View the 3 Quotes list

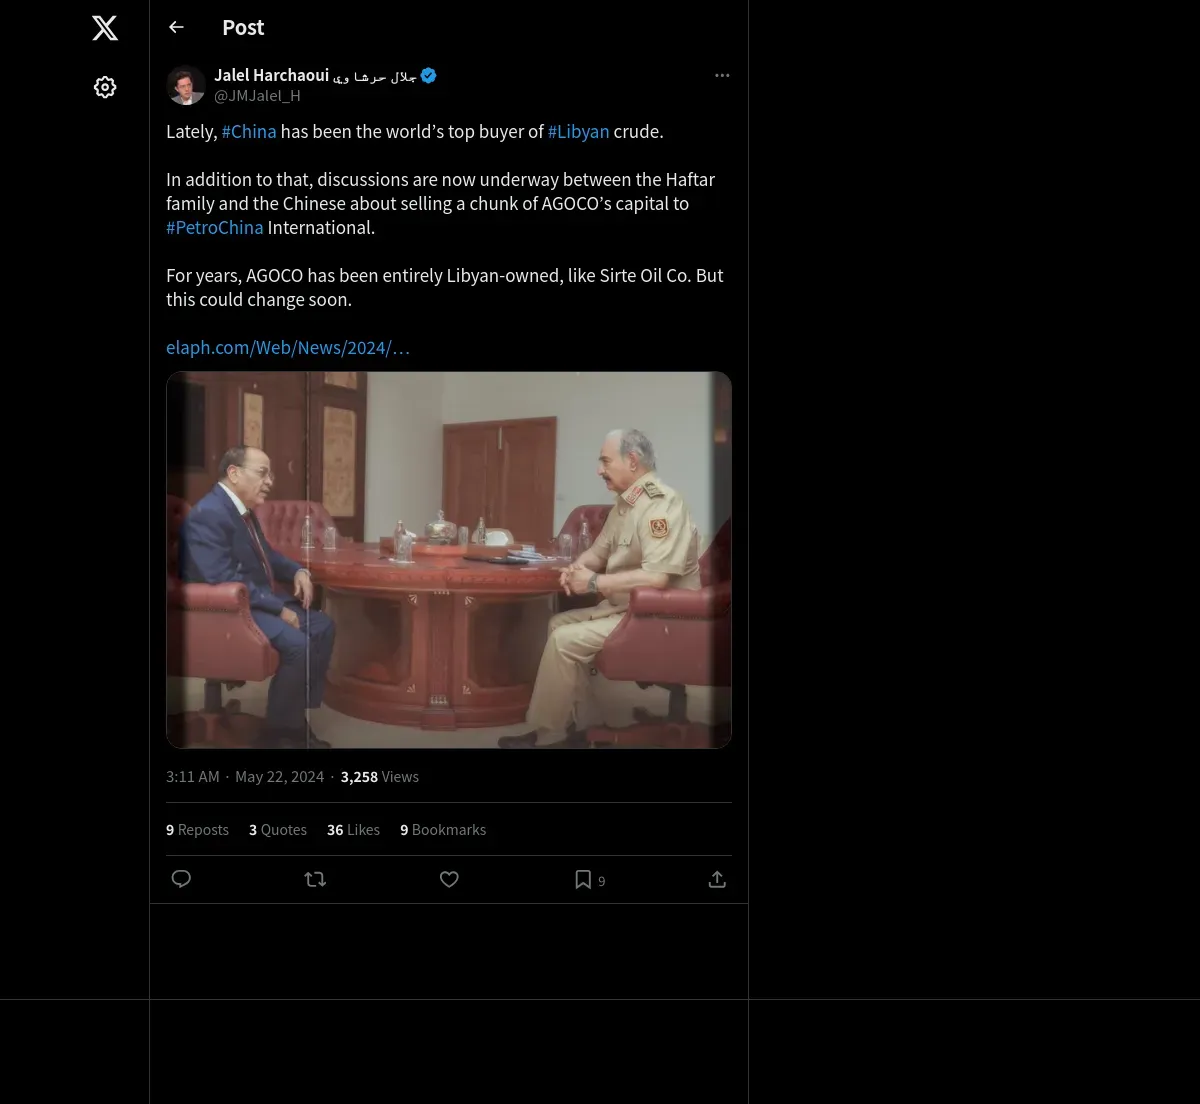point(278,830)
